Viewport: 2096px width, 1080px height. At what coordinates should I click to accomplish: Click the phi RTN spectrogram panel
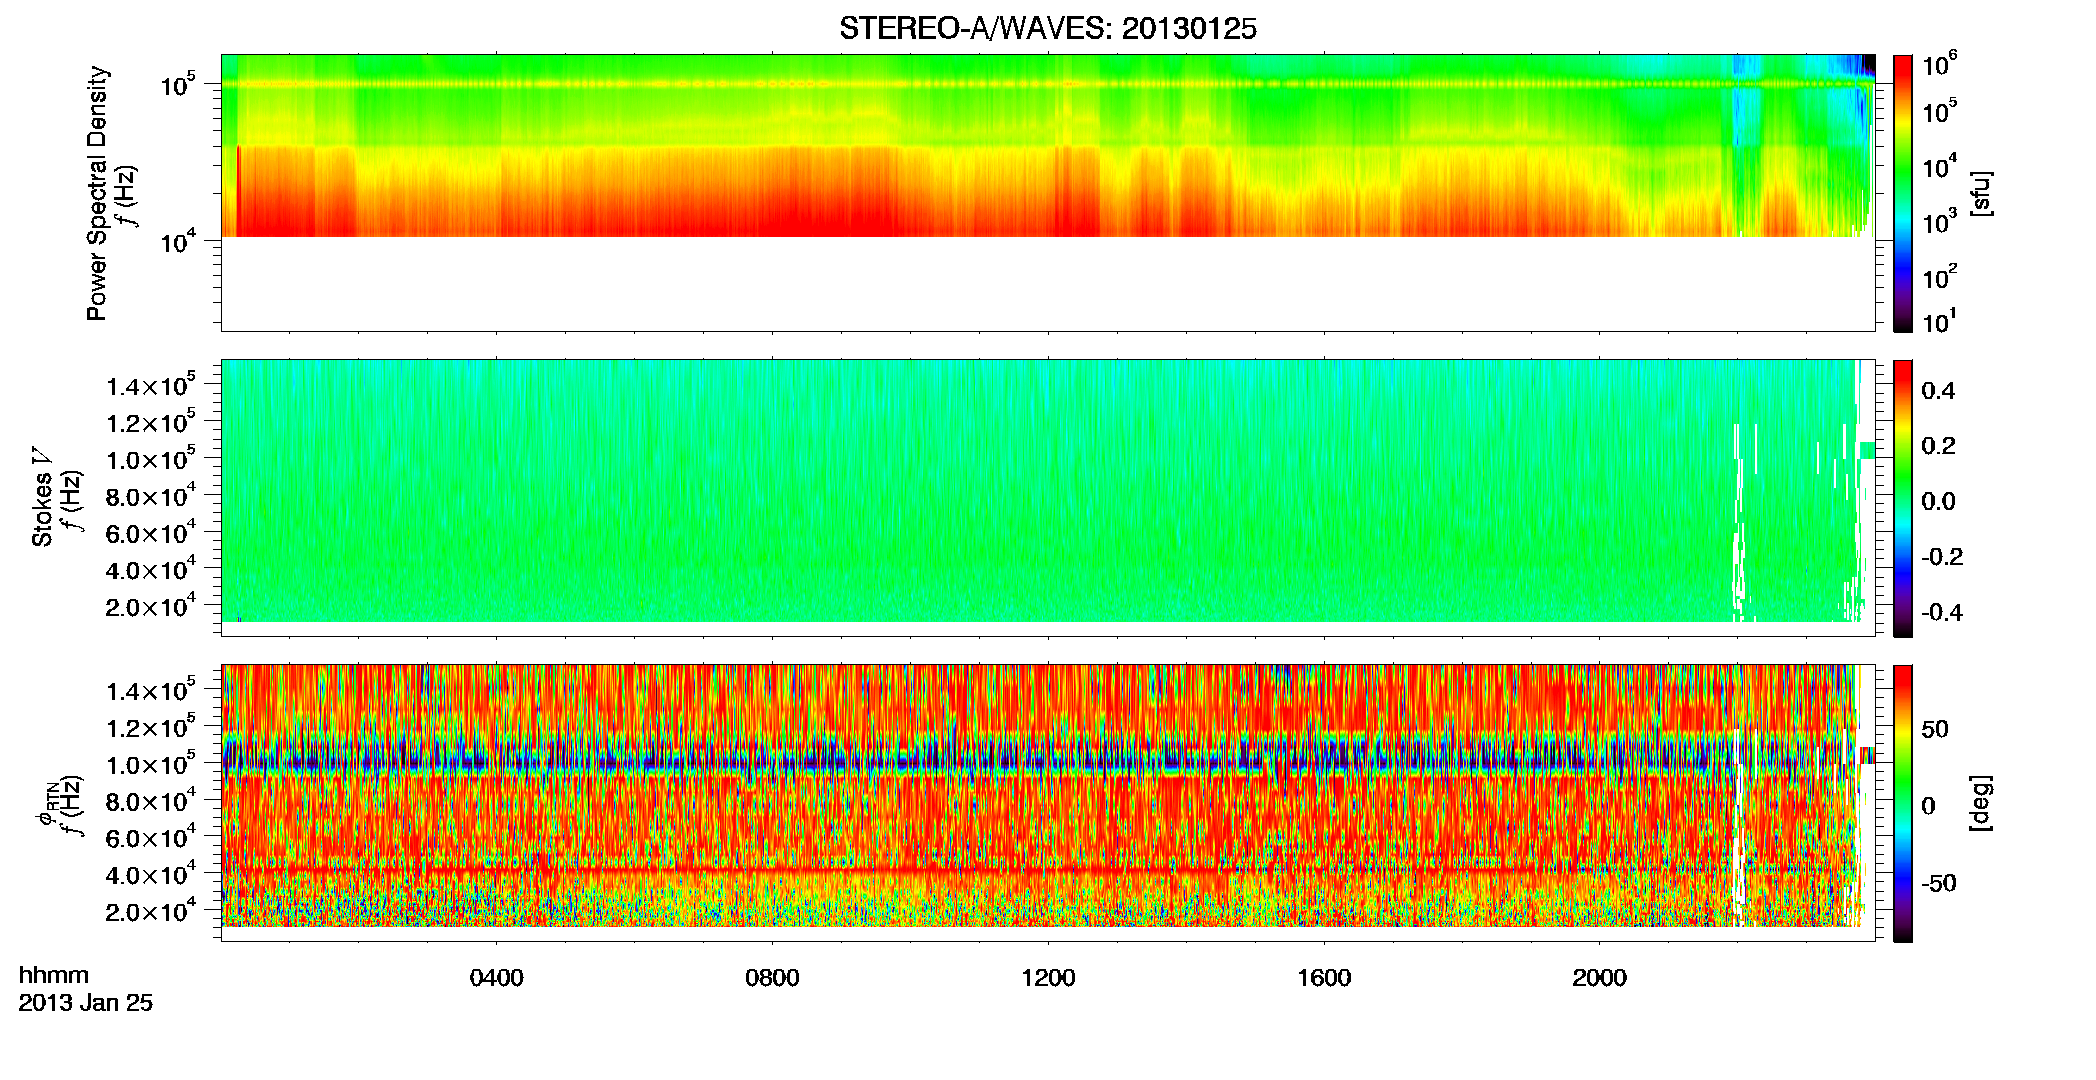pyautogui.click(x=1047, y=802)
